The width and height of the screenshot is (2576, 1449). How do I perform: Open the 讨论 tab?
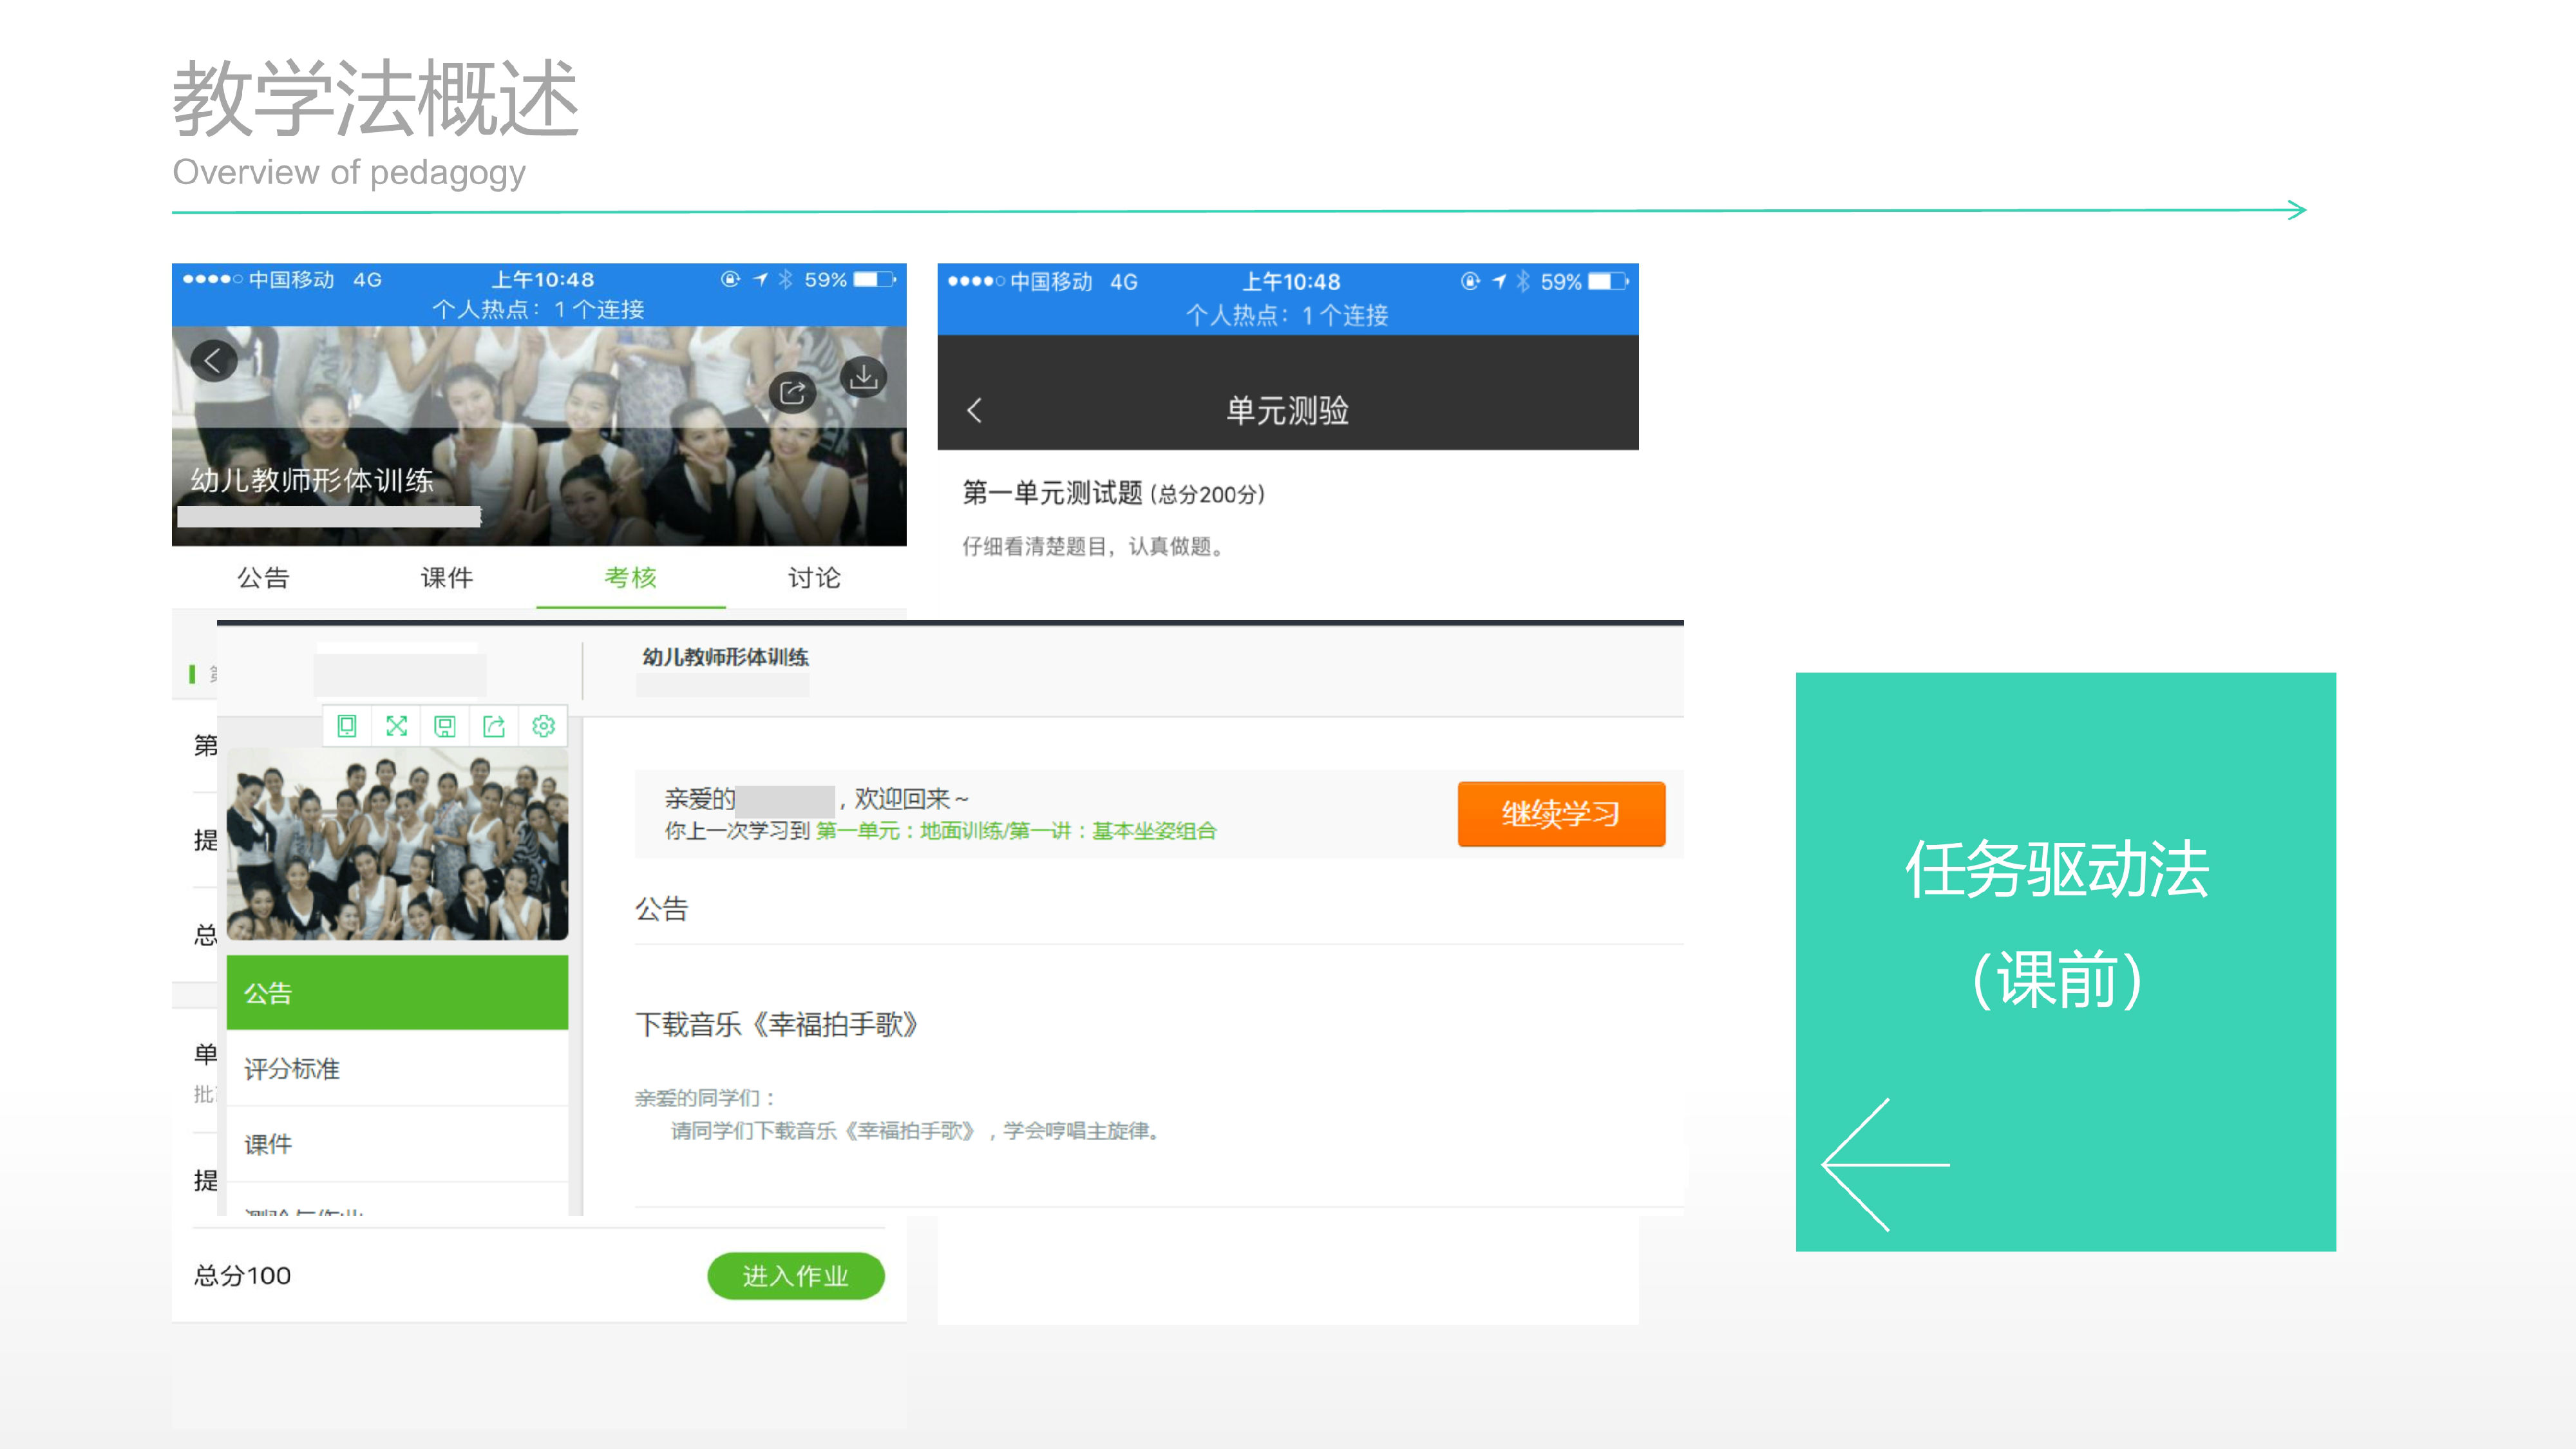814,578
